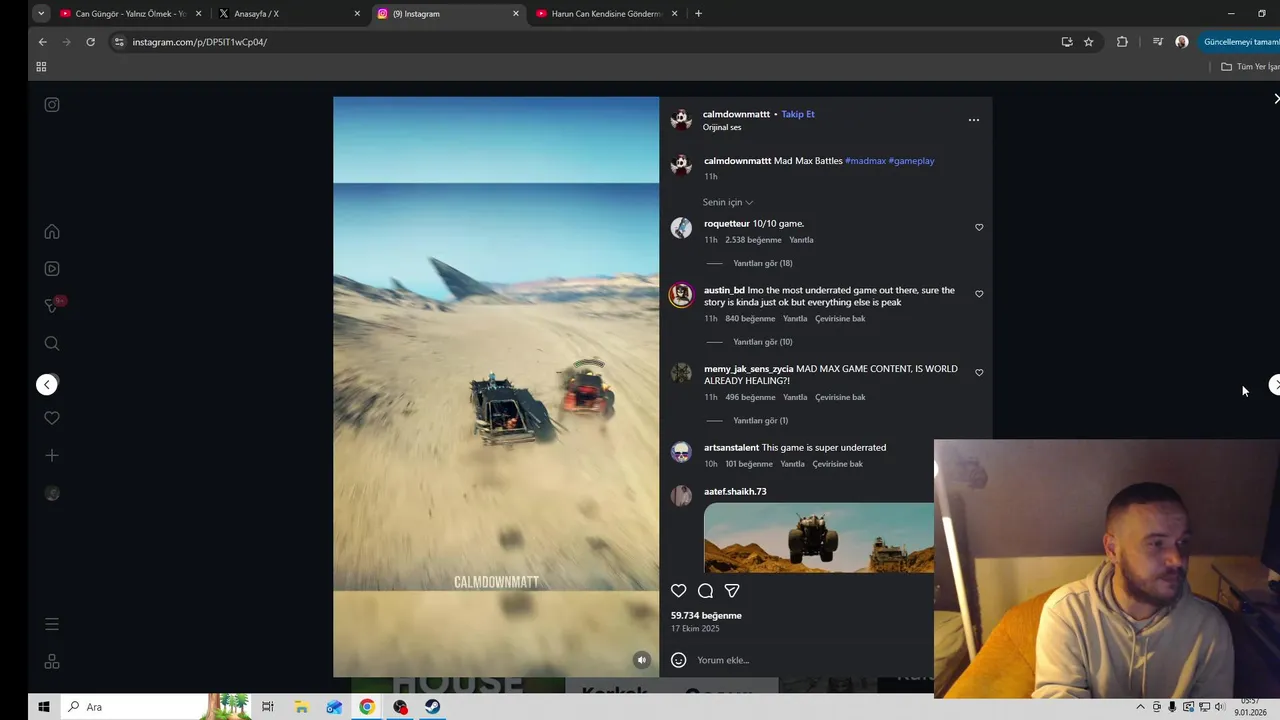Open Chrome profile avatar

(1182, 42)
